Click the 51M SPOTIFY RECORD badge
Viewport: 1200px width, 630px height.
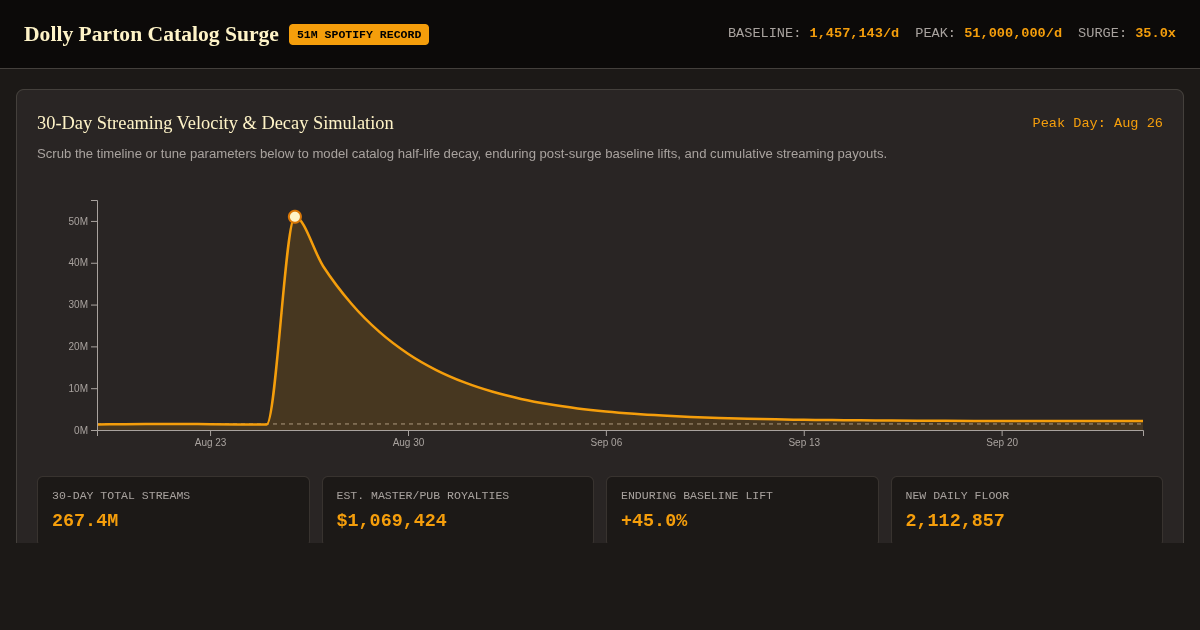pyautogui.click(x=359, y=35)
